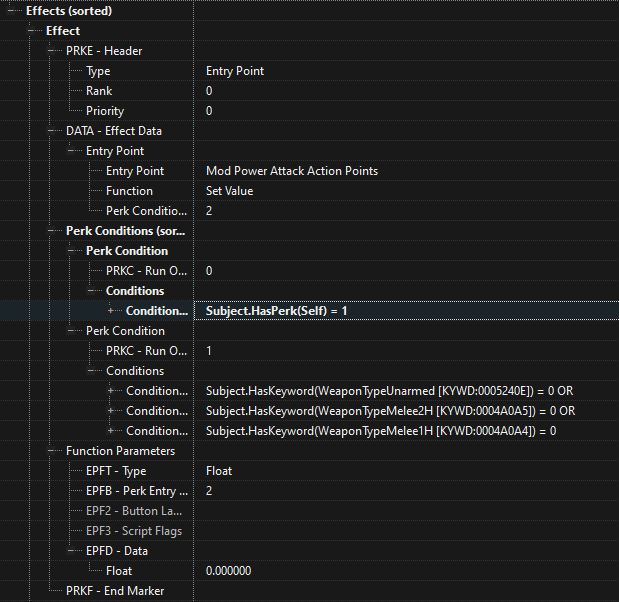Select the Perk Conditio... count row label
619x602 pixels.
point(146,211)
